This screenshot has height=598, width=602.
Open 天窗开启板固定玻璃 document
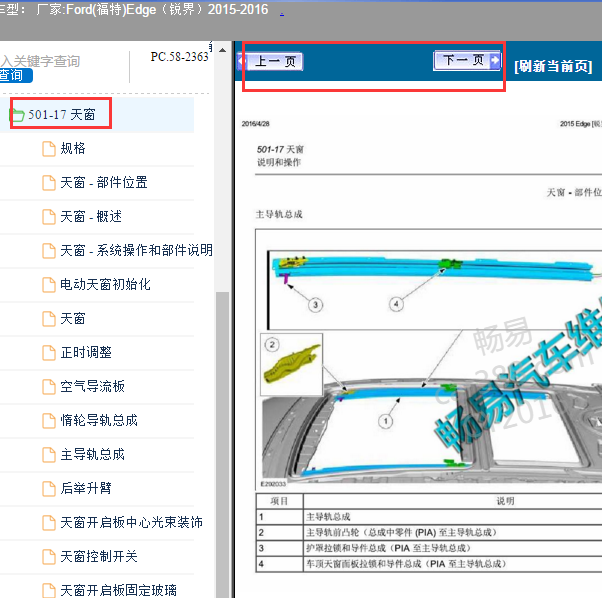(x=118, y=590)
